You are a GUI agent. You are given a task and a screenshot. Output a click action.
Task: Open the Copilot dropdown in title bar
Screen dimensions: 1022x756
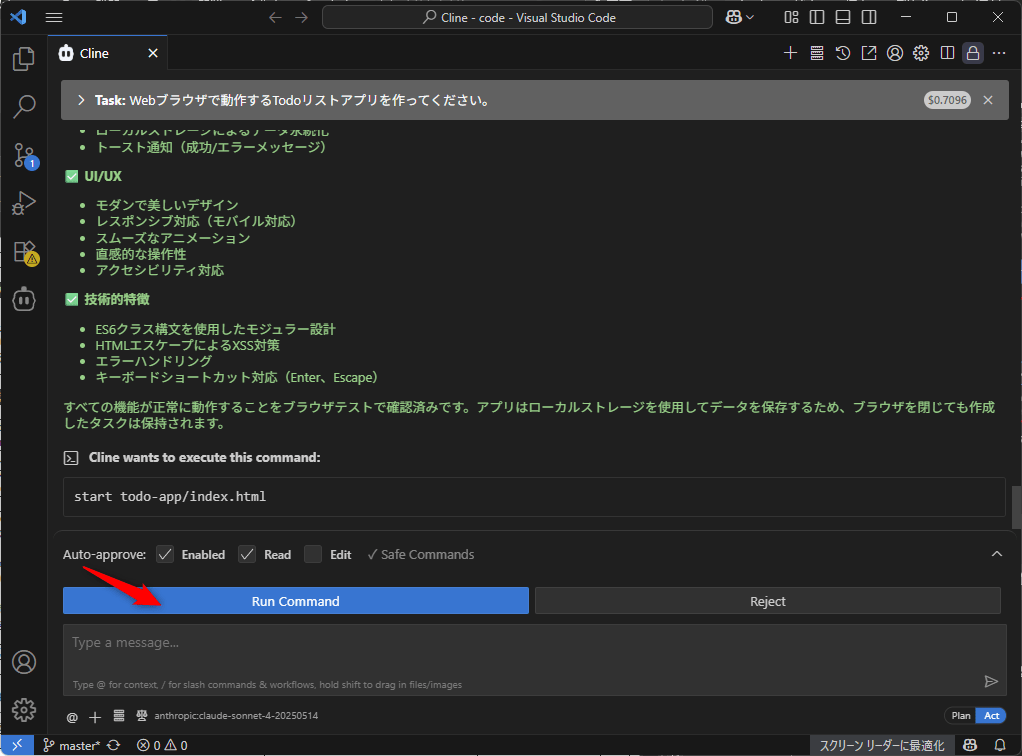739,17
